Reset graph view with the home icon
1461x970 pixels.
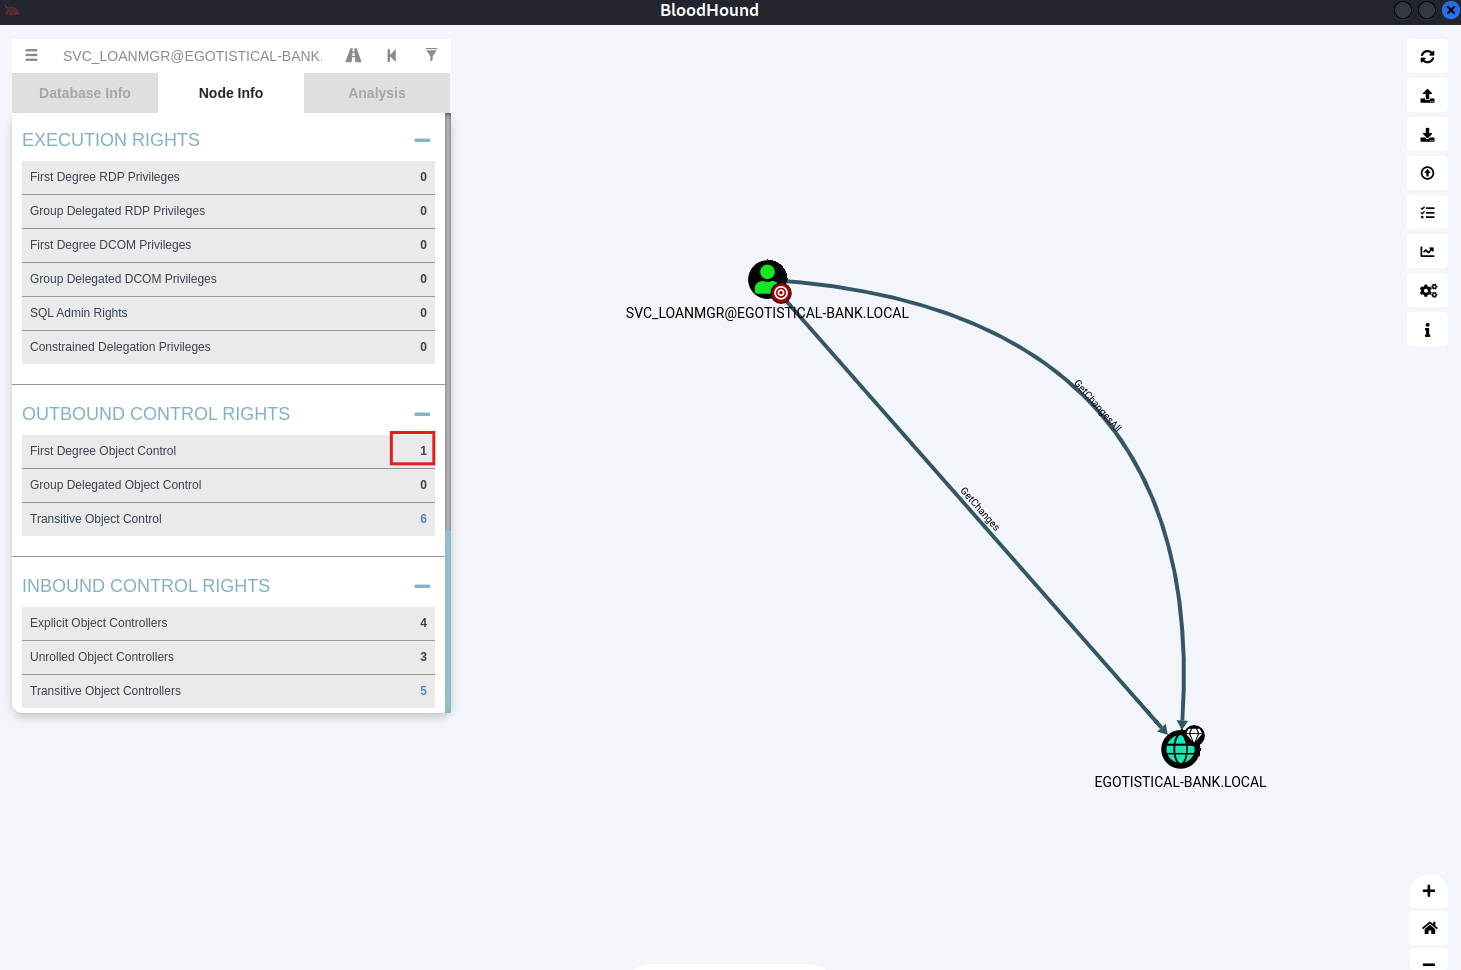point(1429,928)
